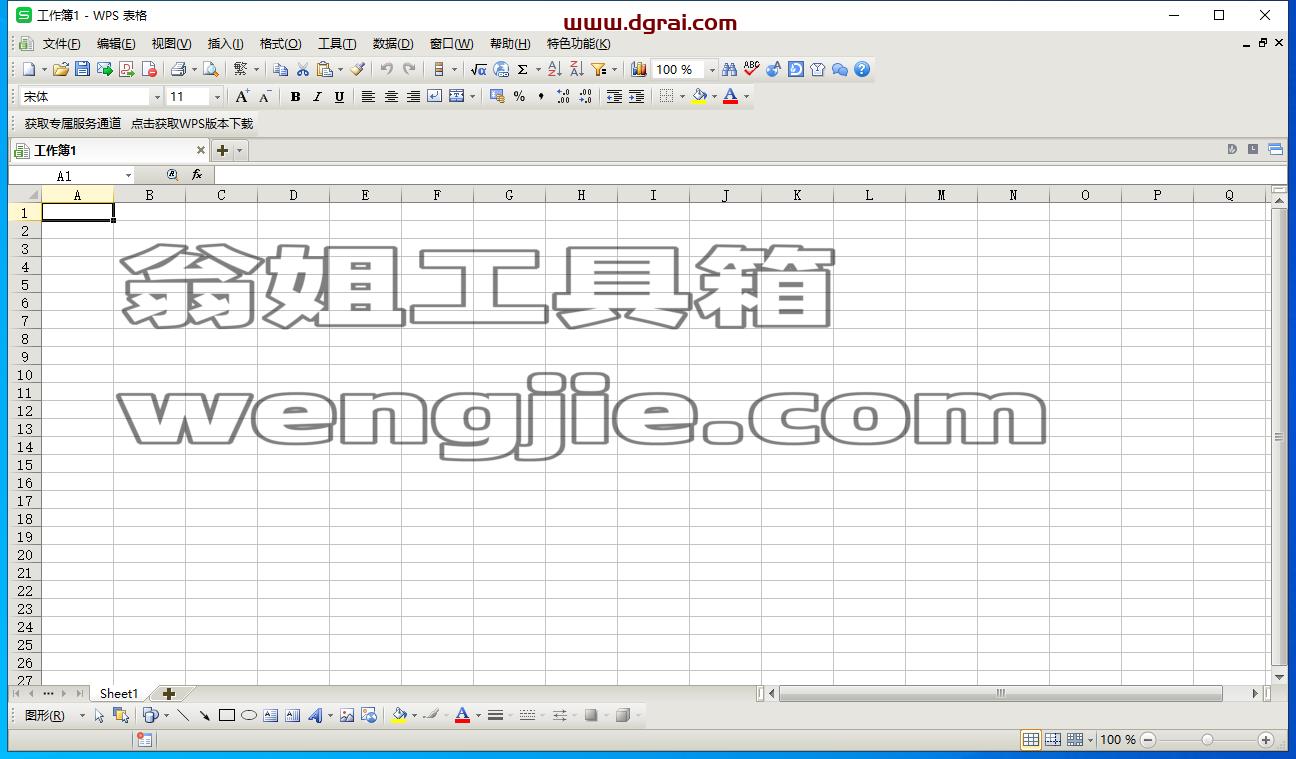Select the ellipse shape tool
Image resolution: width=1296 pixels, height=759 pixels.
pos(249,715)
